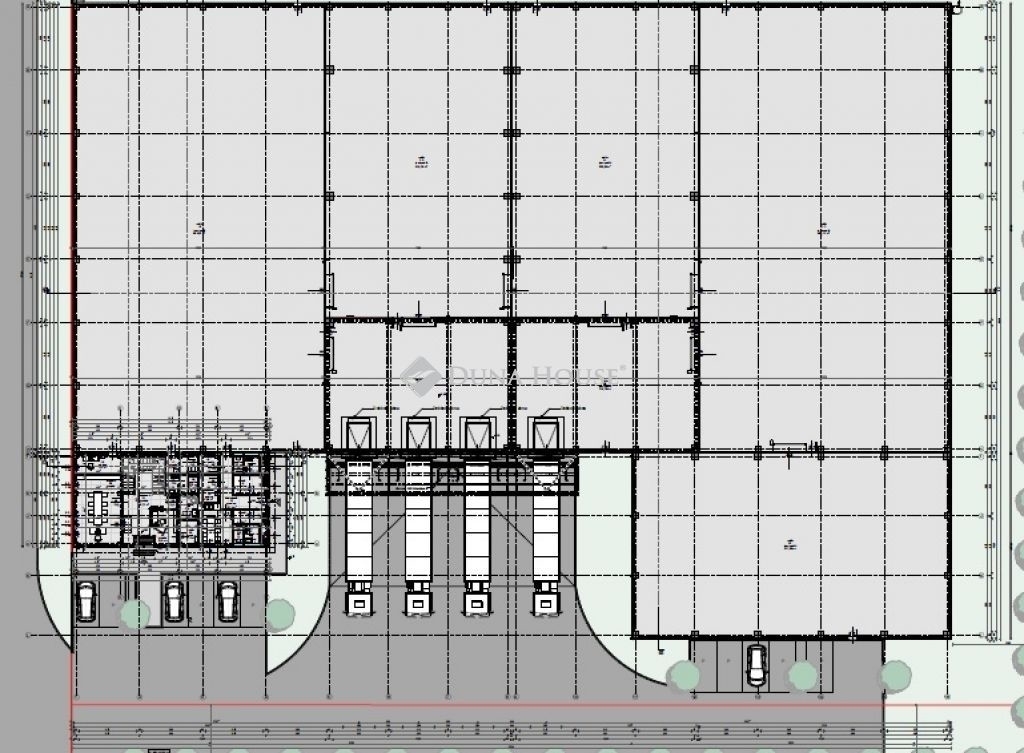
Task: Select the rightmost truck cab at the docks
Action: [x=545, y=601]
